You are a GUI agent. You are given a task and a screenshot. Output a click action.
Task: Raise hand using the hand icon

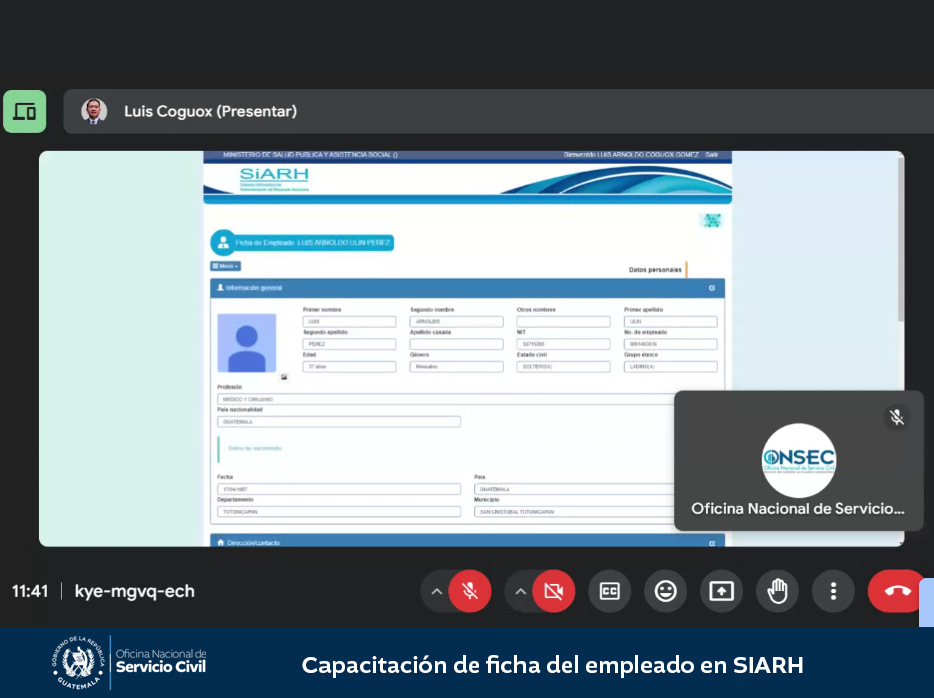coord(777,591)
